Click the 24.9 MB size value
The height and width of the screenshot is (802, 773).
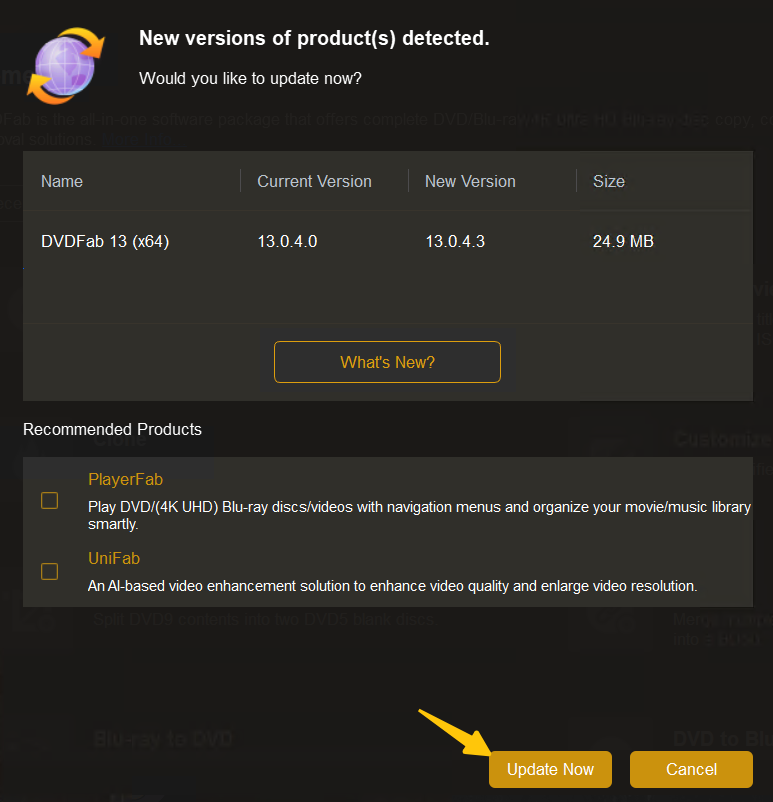(623, 241)
